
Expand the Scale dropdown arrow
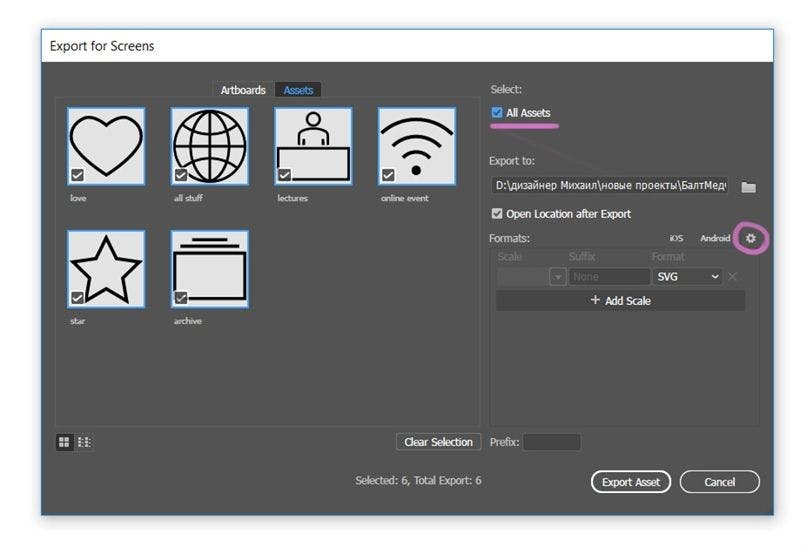(x=558, y=277)
